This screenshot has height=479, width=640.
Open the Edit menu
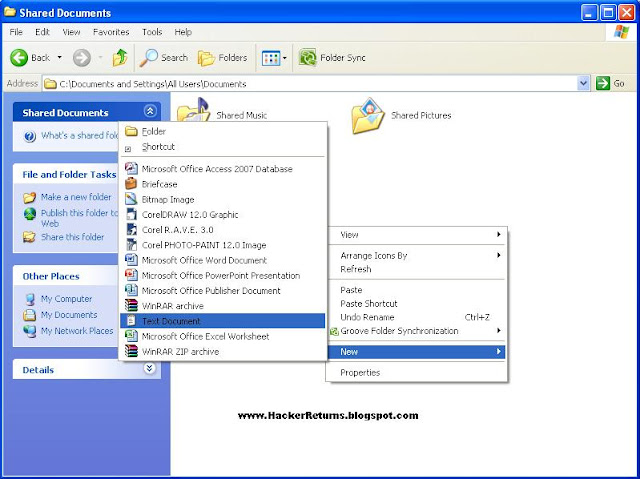(42, 32)
